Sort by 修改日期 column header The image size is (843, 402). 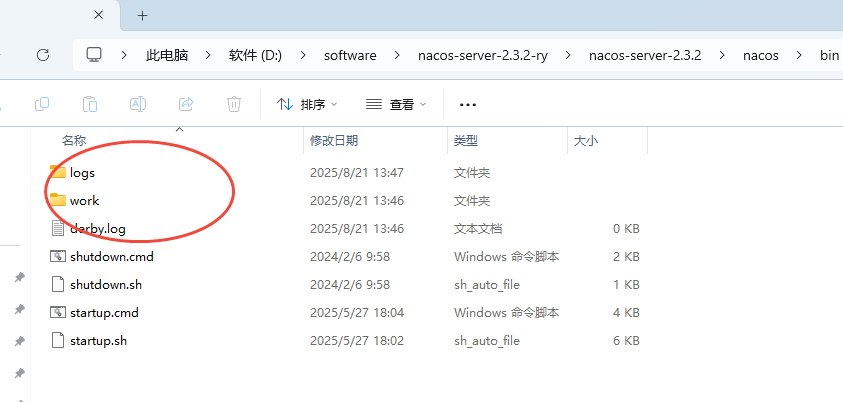point(334,141)
